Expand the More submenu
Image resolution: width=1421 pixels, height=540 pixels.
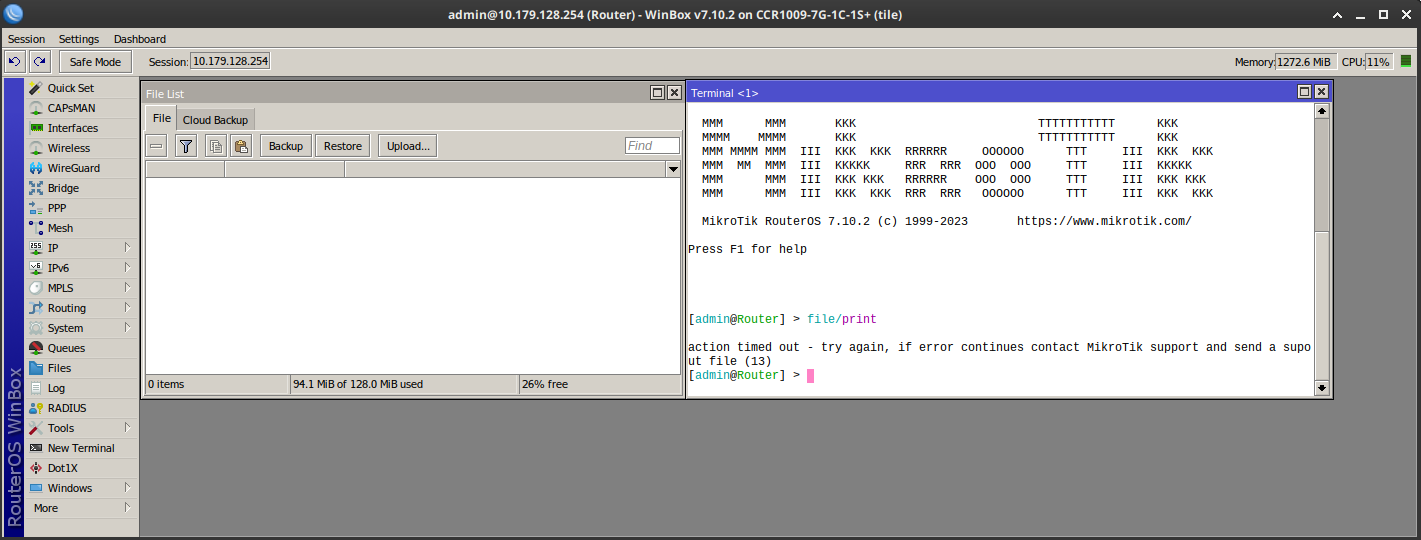point(127,508)
